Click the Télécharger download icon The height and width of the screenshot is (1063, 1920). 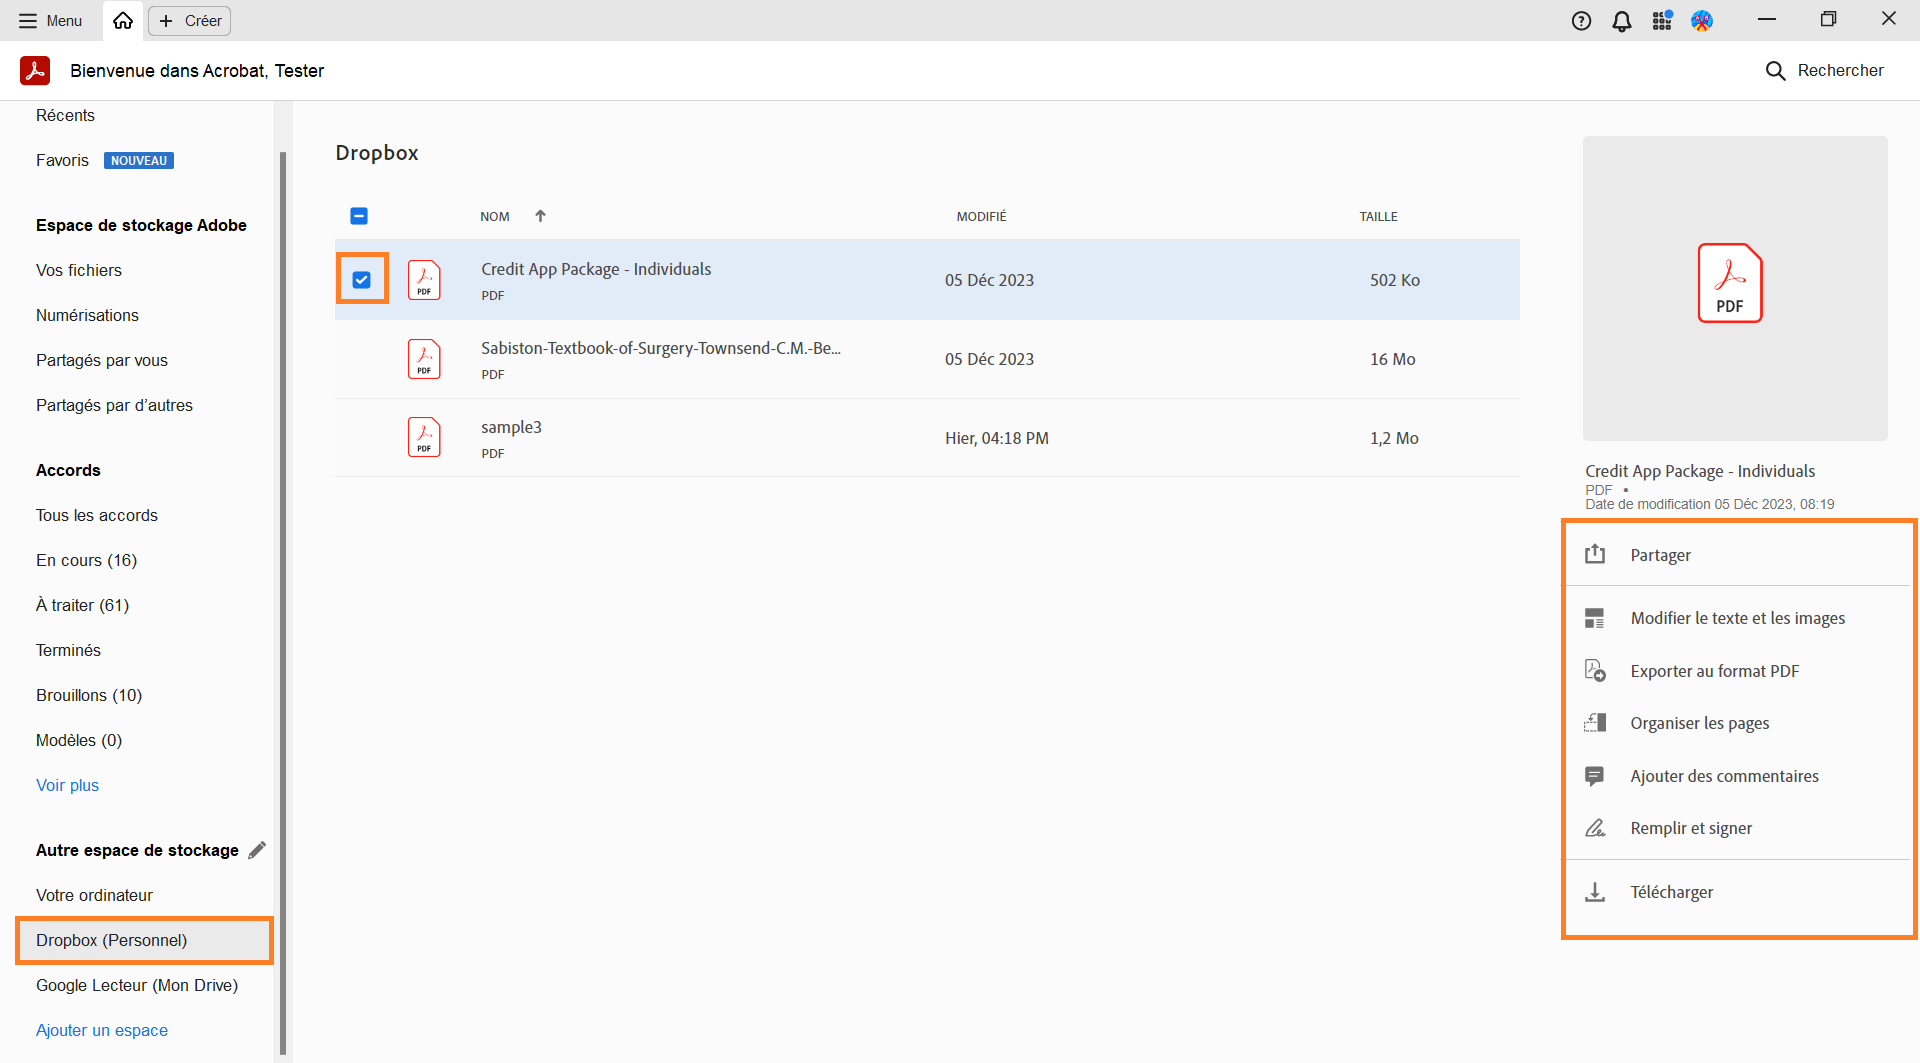click(1595, 891)
